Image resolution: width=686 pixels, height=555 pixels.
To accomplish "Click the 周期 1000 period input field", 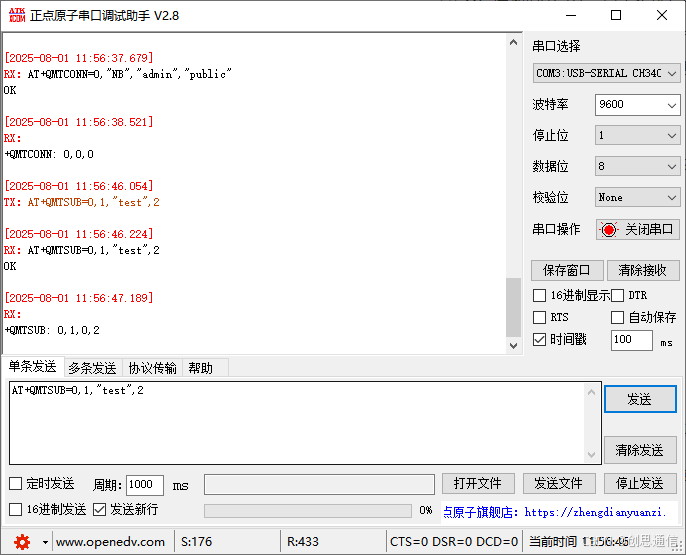I will [x=145, y=485].
